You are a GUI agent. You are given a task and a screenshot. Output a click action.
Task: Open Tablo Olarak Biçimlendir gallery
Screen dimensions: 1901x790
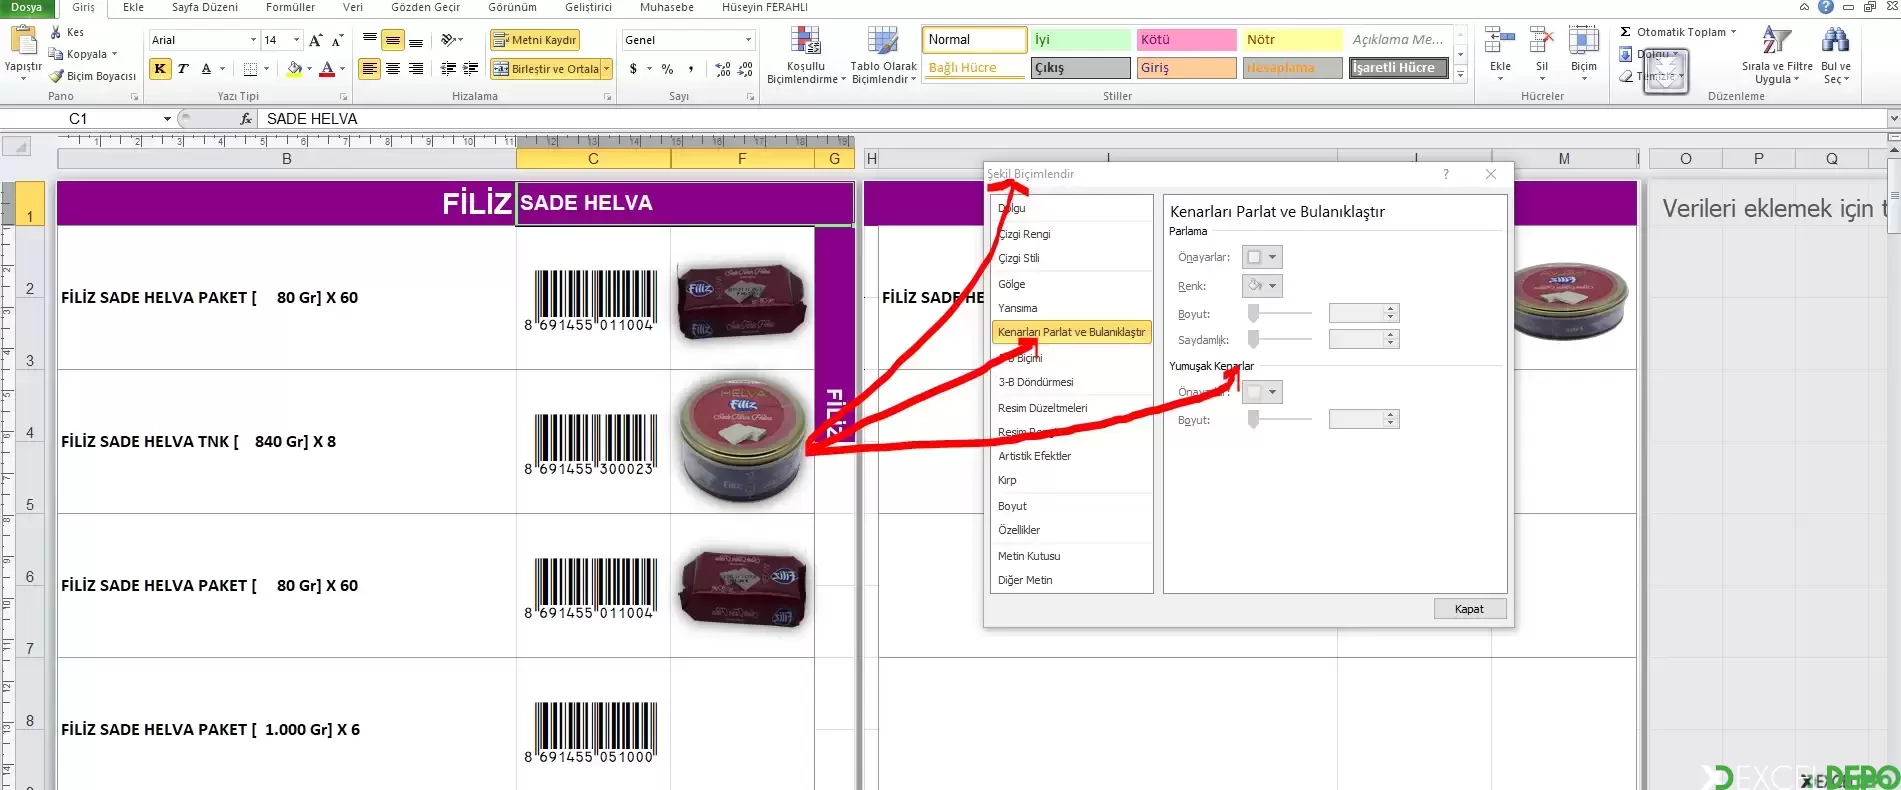[x=883, y=55]
